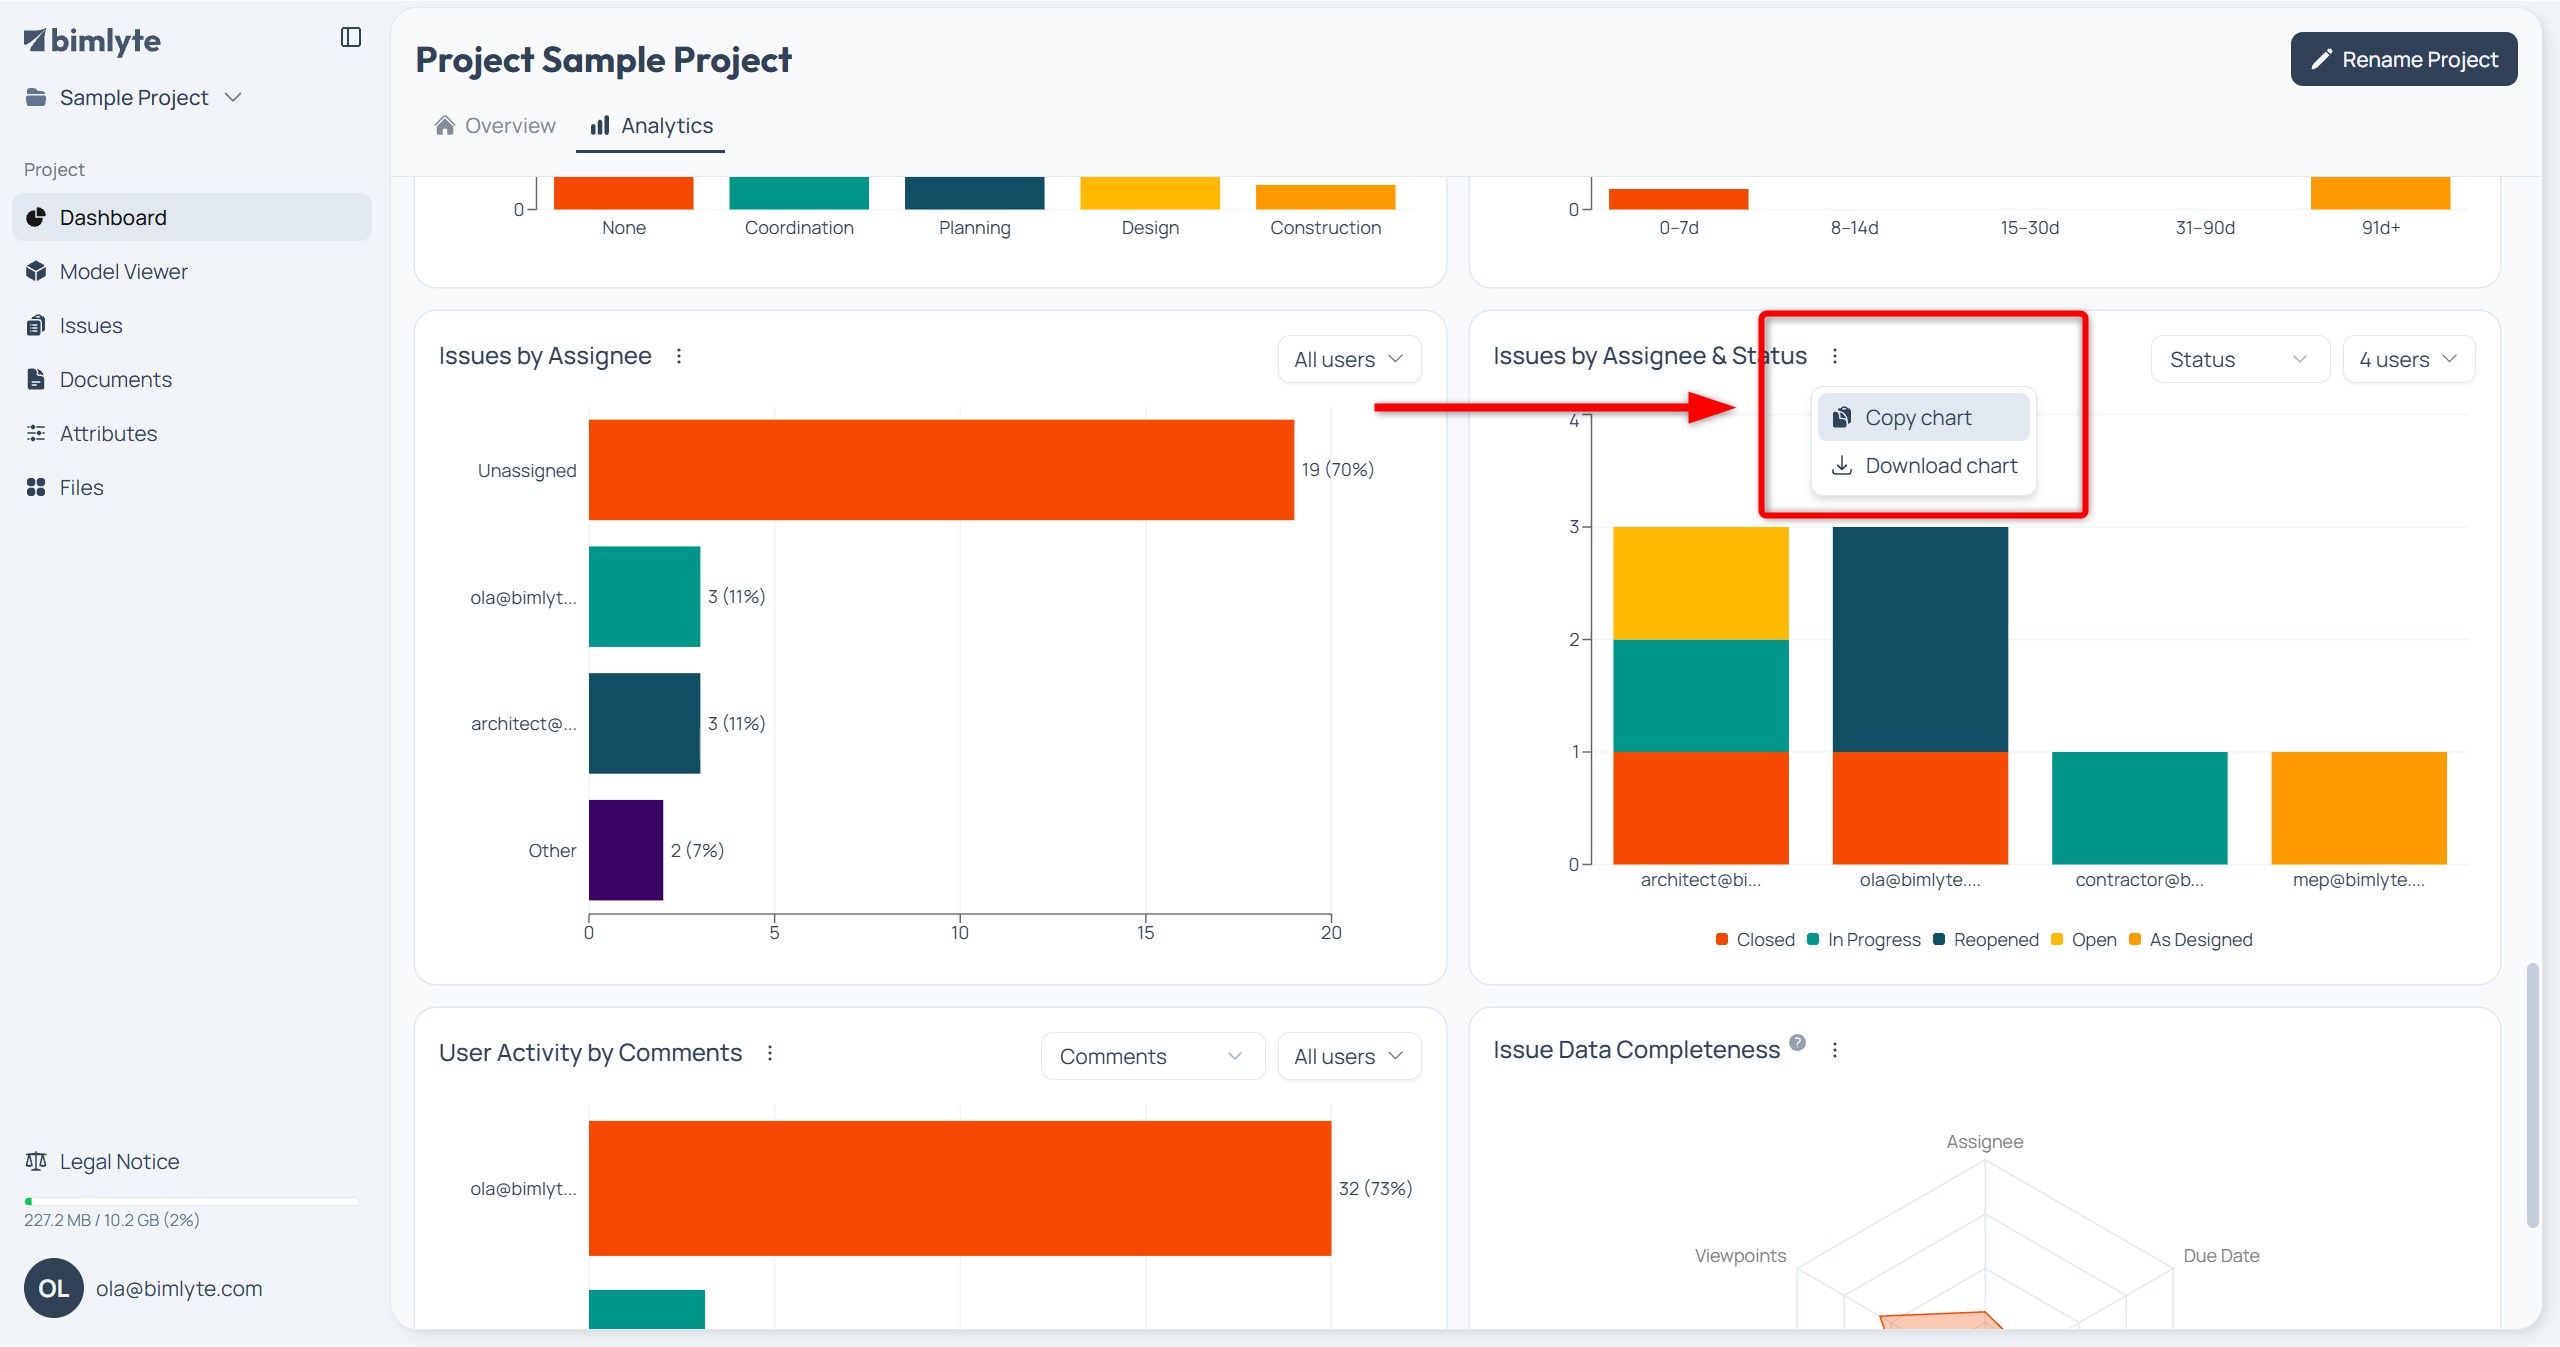Click the Dashboard pie chart icon

pos(36,217)
